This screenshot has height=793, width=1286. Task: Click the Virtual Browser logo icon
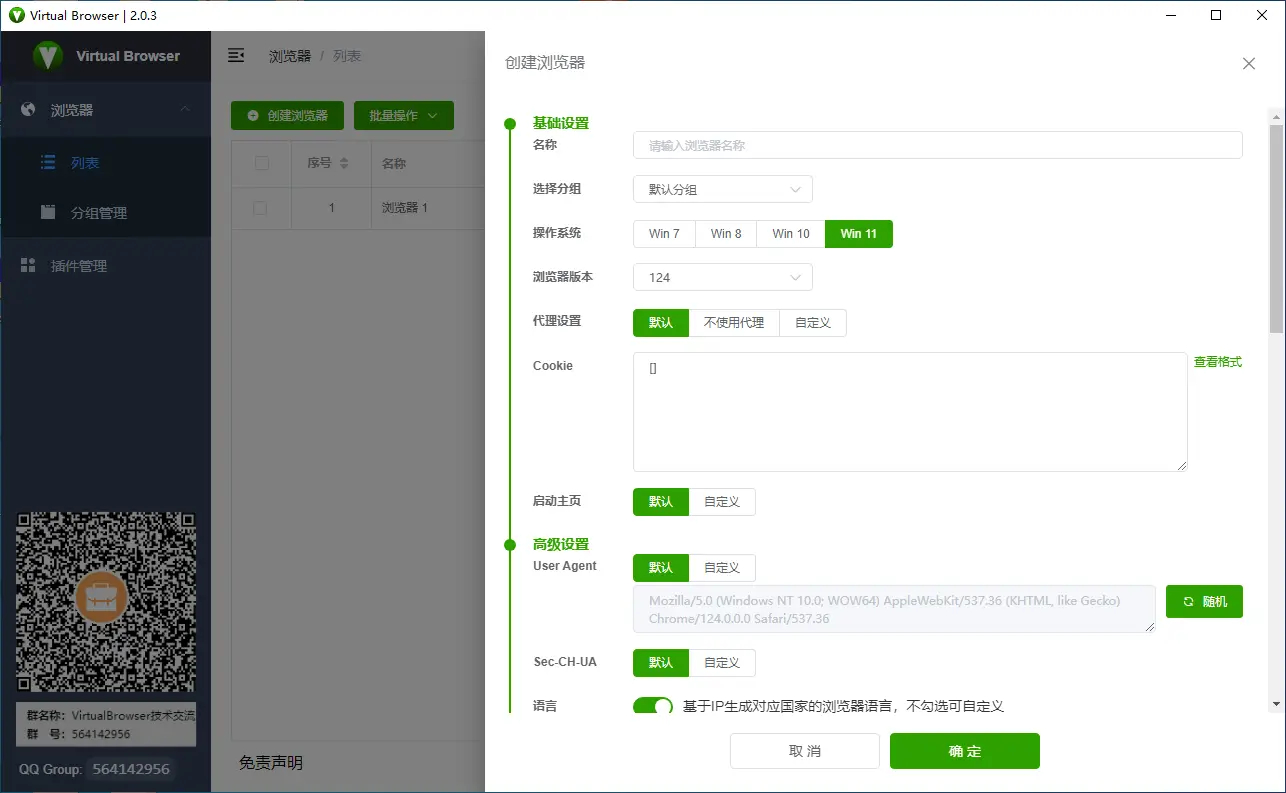pyautogui.click(x=47, y=56)
